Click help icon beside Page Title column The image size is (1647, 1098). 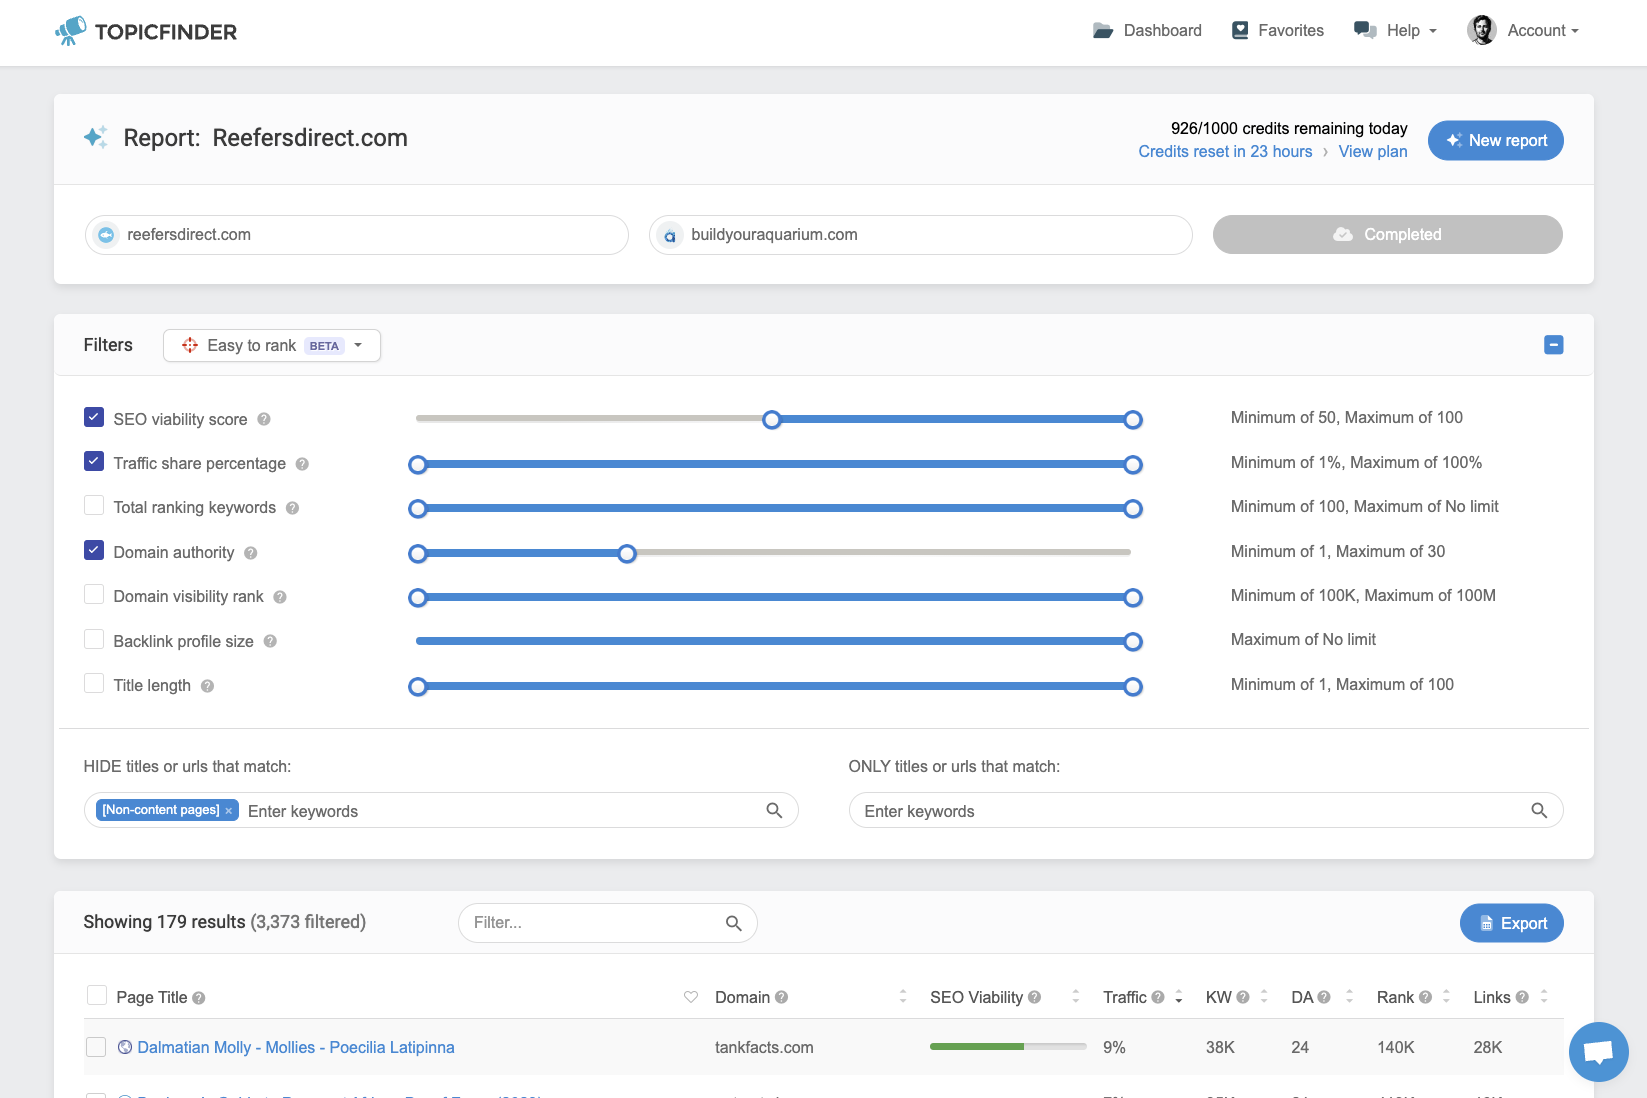click(199, 998)
